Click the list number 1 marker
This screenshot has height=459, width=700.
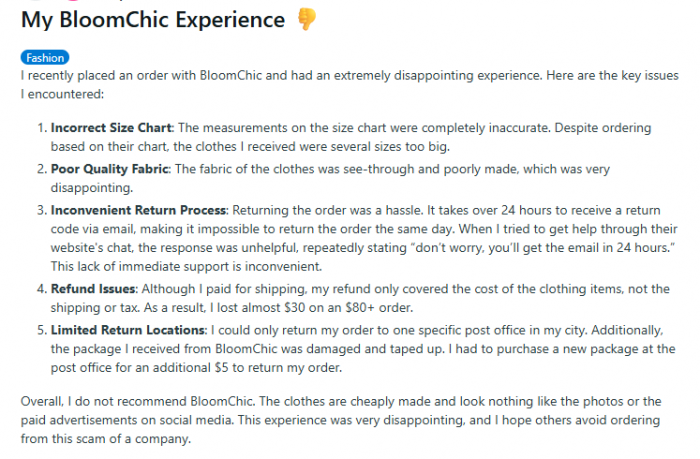click(42, 128)
